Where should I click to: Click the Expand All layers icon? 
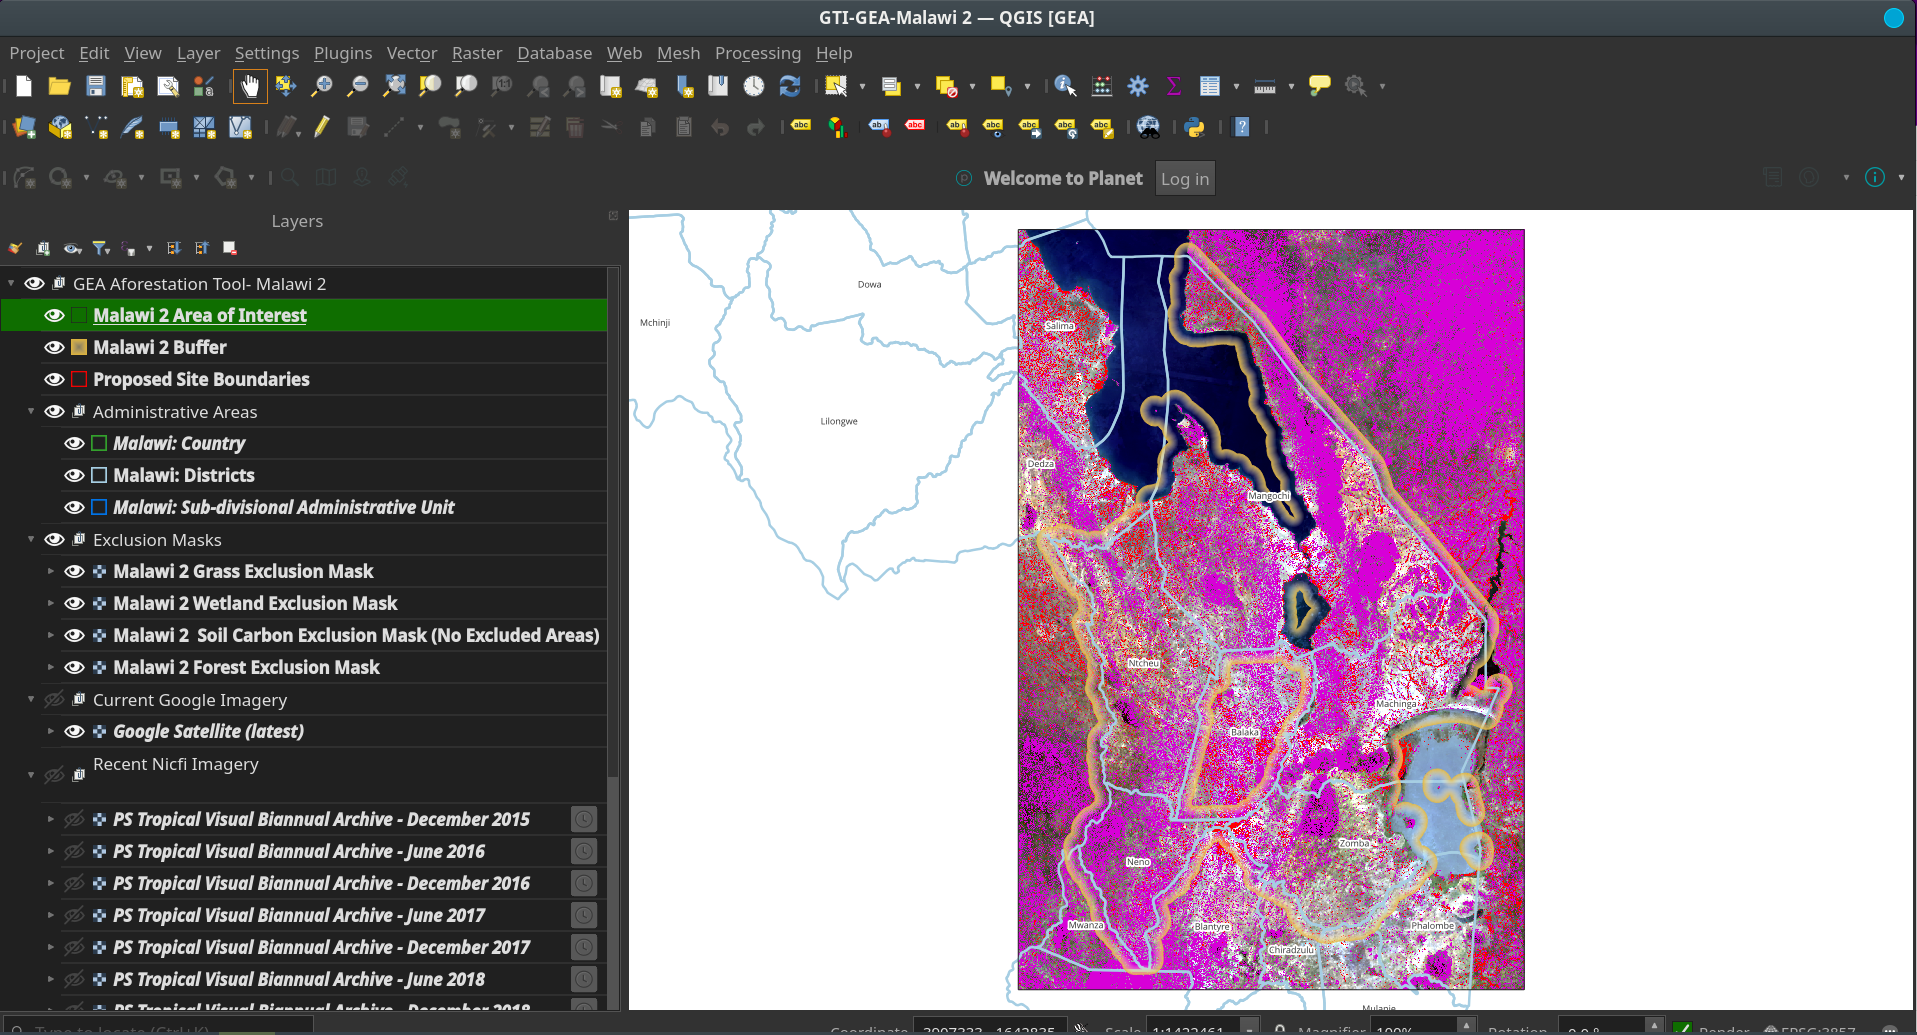pyautogui.click(x=174, y=248)
